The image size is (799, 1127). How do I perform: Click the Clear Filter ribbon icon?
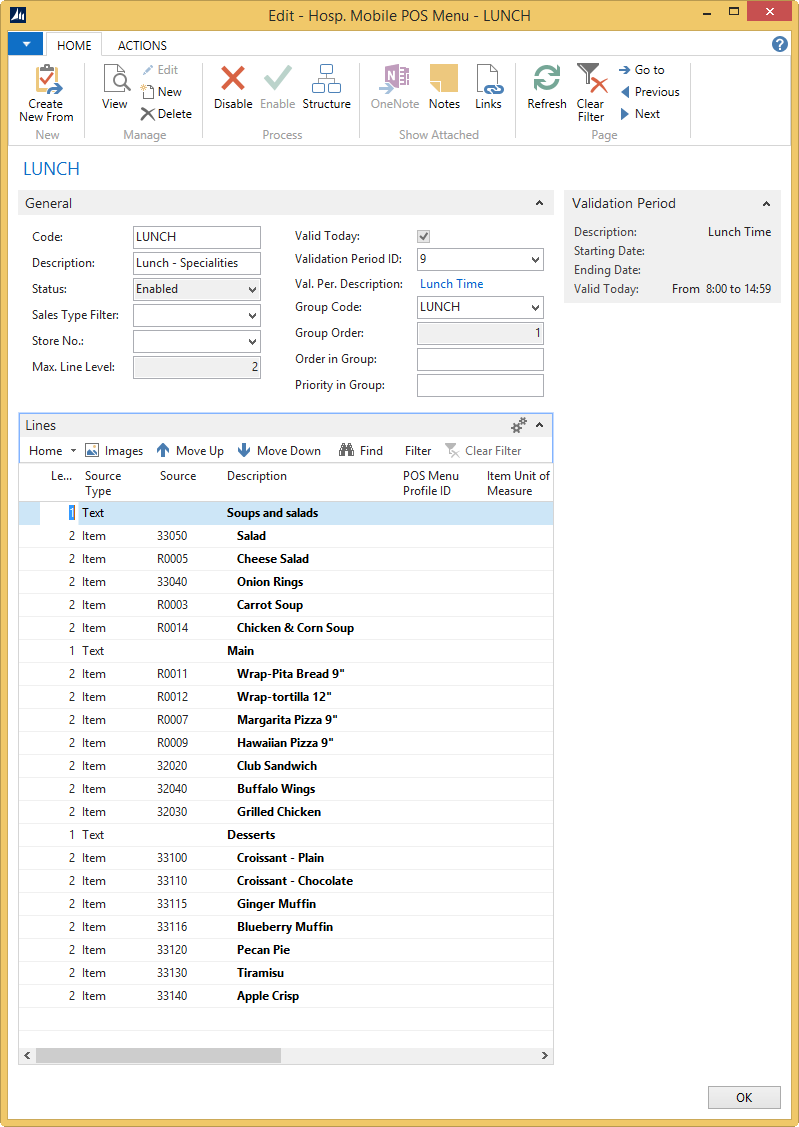click(x=591, y=80)
